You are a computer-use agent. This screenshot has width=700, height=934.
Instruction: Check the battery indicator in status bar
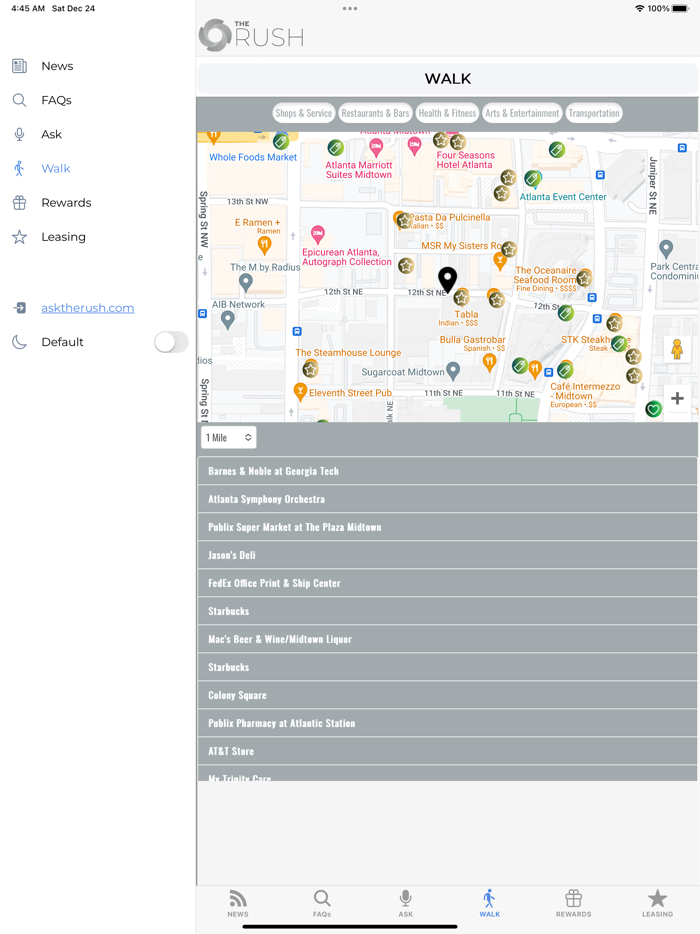(680, 8)
